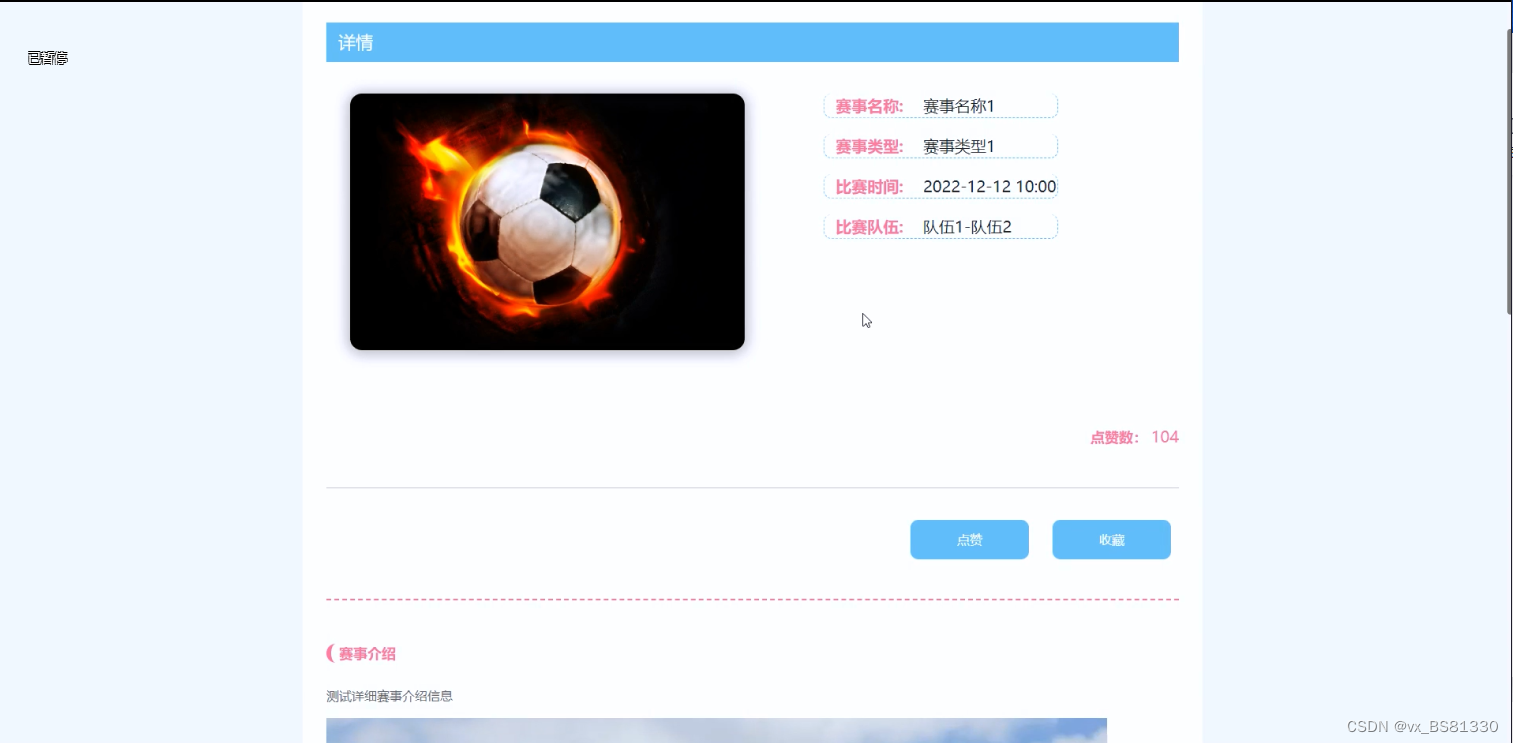Select the 赛事类型1 type value

click(x=959, y=147)
